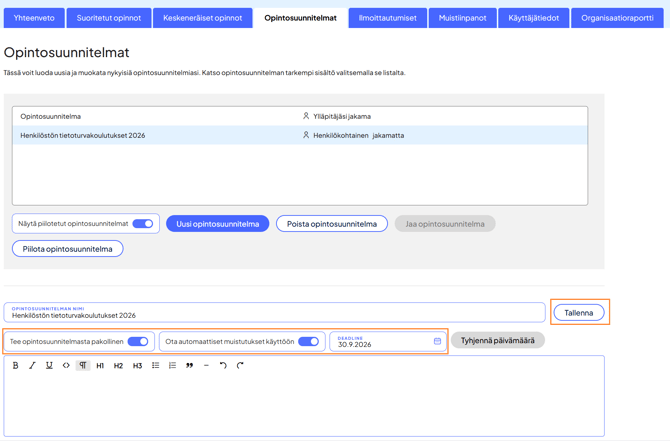Toggle underline formatting in editor
This screenshot has height=441, width=670.
point(49,366)
